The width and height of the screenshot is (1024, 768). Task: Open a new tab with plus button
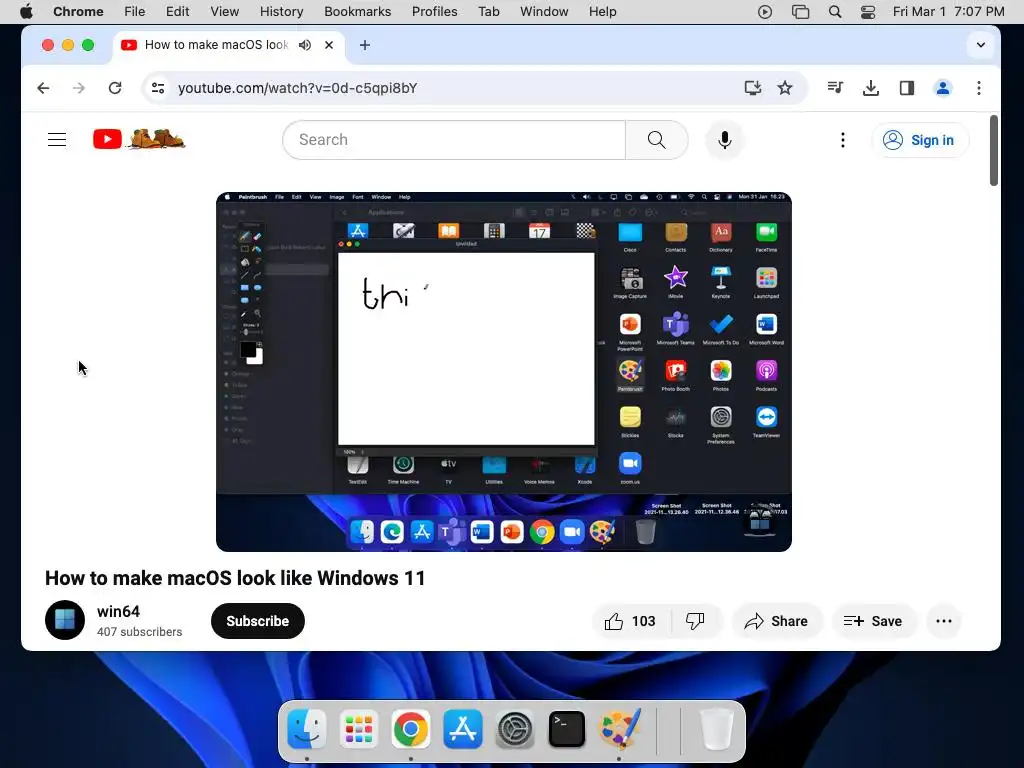365,45
